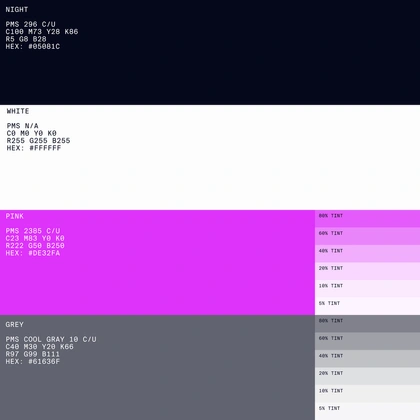Image resolution: width=420 pixels, height=420 pixels.
Task: Select the grey 20% tint swatch
Action: coord(367,376)
